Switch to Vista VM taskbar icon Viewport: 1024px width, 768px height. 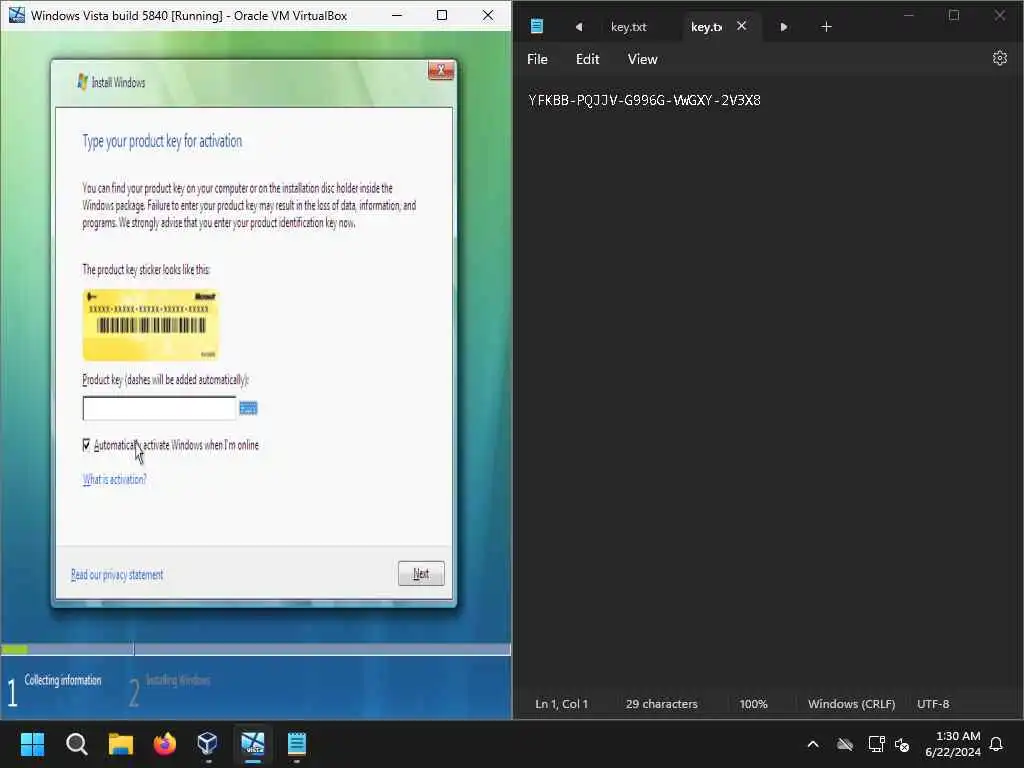tap(253, 744)
